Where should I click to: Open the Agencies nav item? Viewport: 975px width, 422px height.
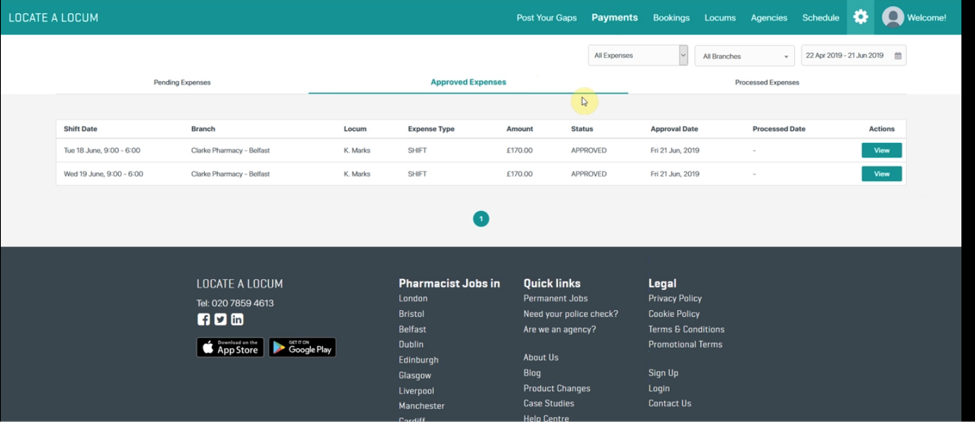pos(769,17)
